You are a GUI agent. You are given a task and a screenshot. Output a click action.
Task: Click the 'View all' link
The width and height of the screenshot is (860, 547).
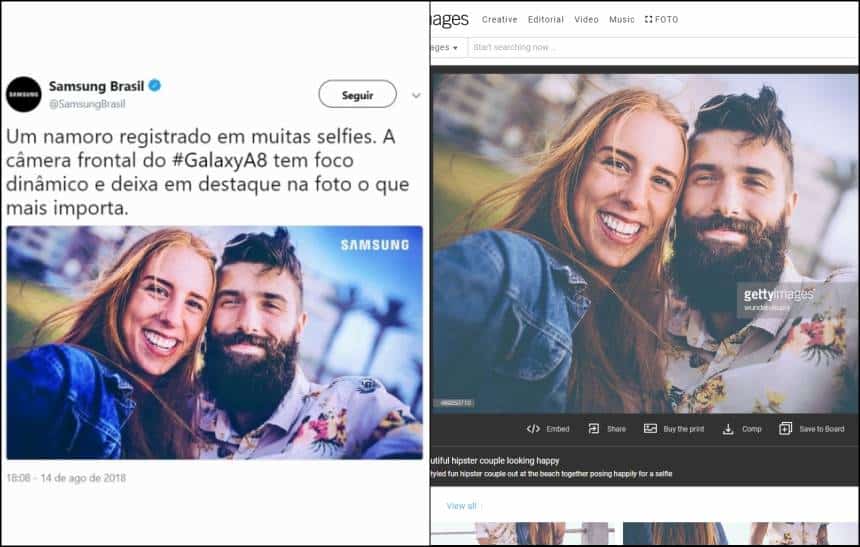461,506
